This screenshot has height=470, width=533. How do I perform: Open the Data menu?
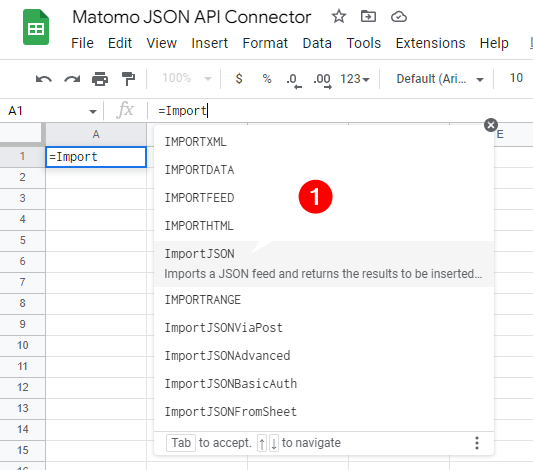click(x=317, y=43)
